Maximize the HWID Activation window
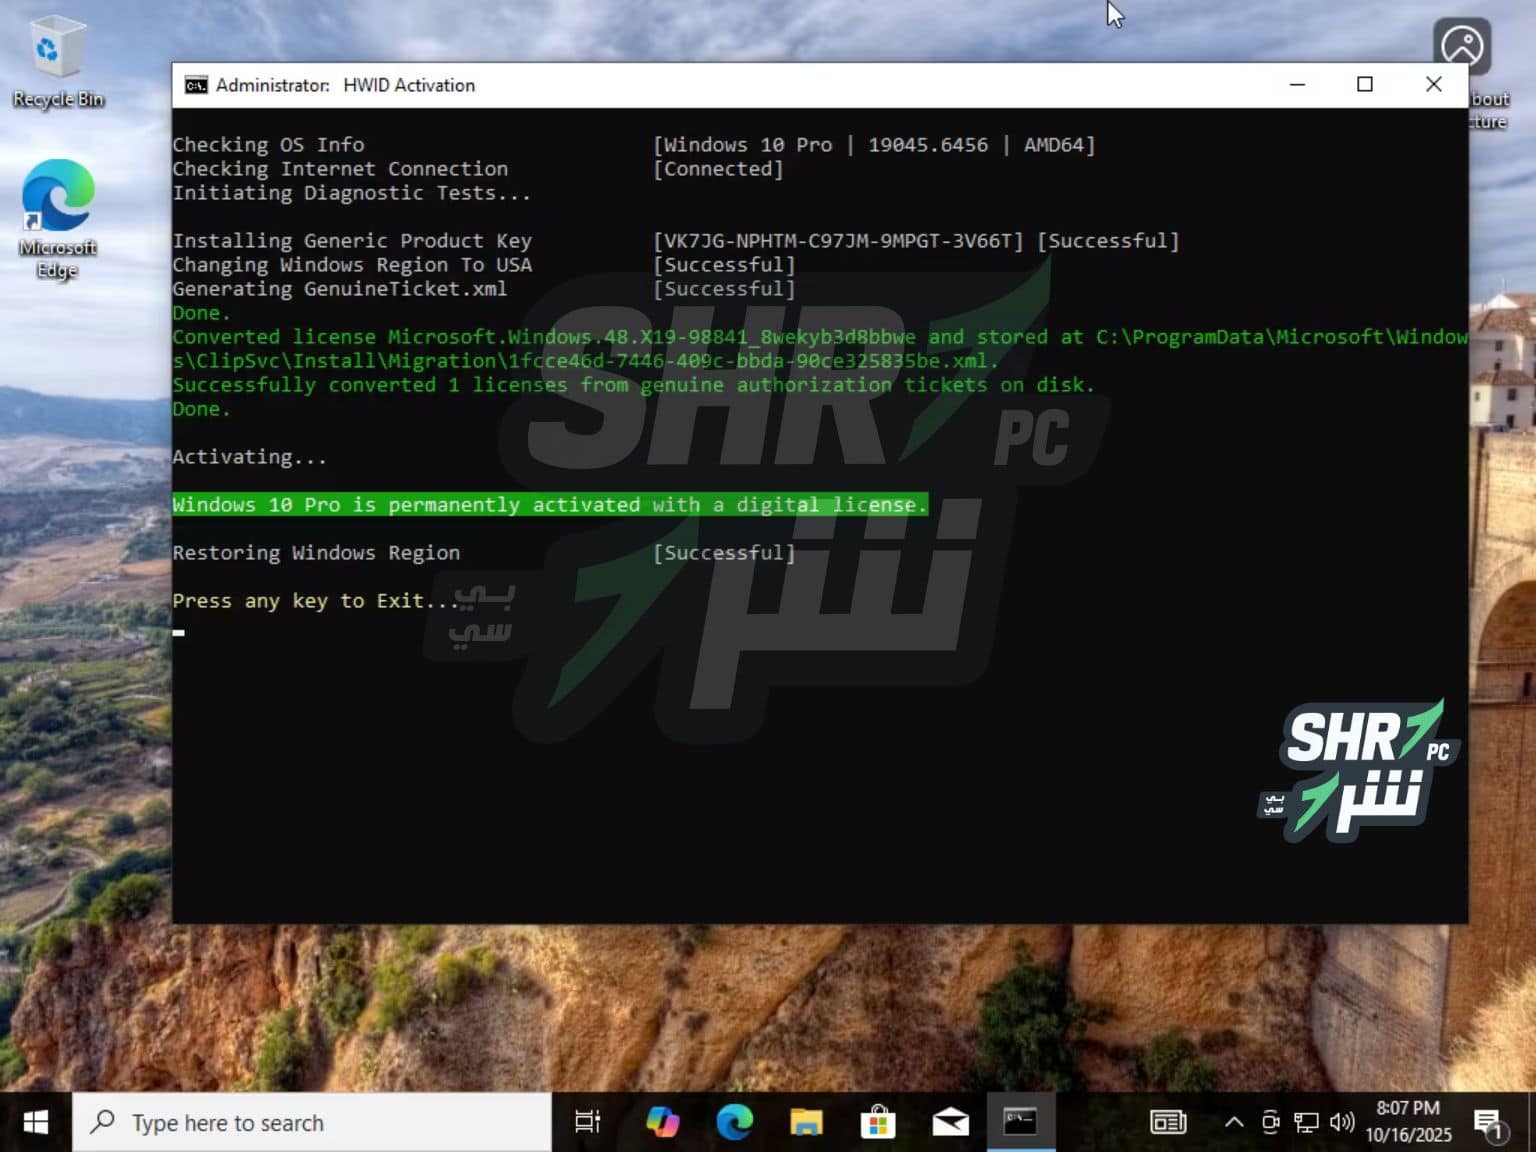Image resolution: width=1536 pixels, height=1152 pixels. point(1364,85)
